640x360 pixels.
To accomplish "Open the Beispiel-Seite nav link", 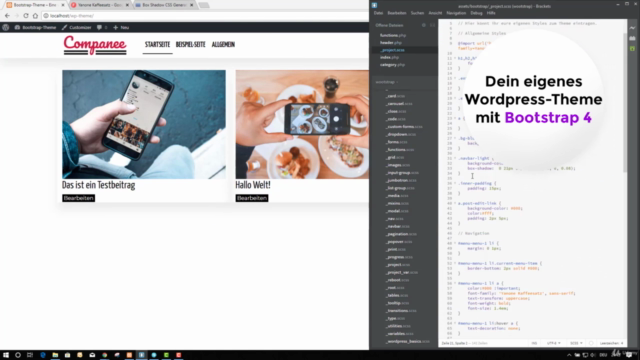I will tap(191, 44).
